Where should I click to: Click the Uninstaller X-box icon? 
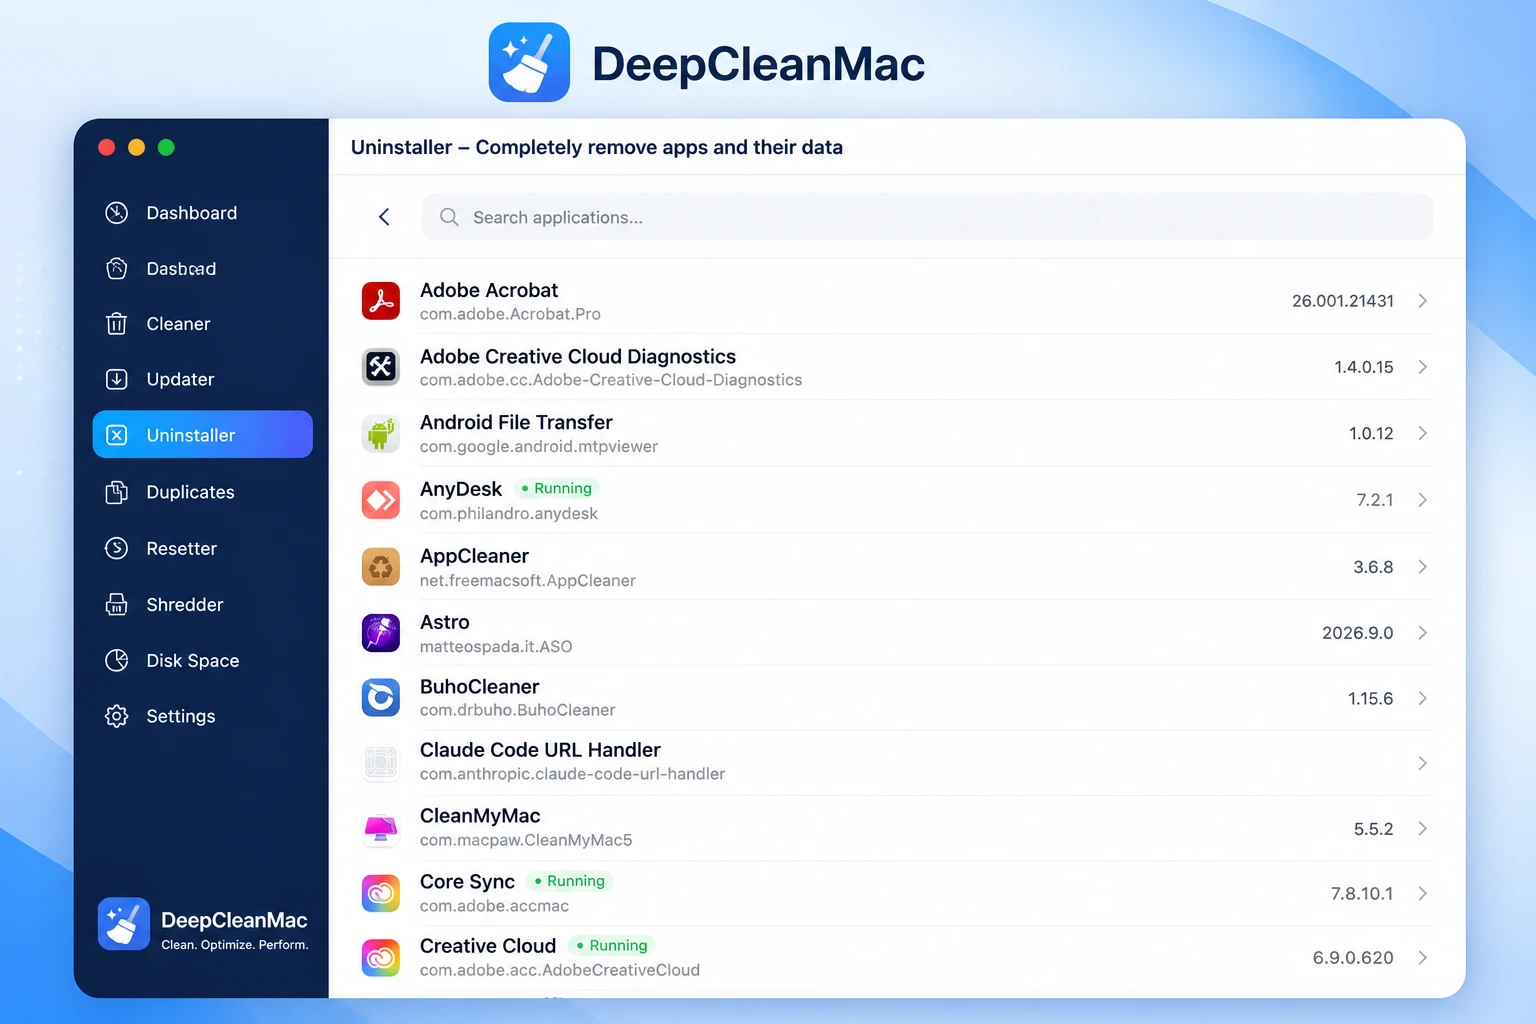[117, 435]
